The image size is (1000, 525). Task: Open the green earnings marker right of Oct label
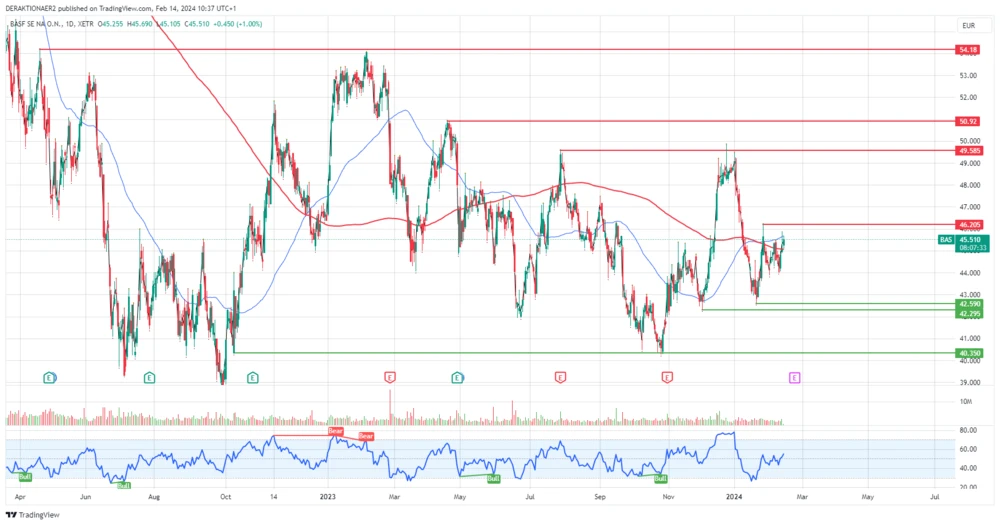(x=253, y=378)
